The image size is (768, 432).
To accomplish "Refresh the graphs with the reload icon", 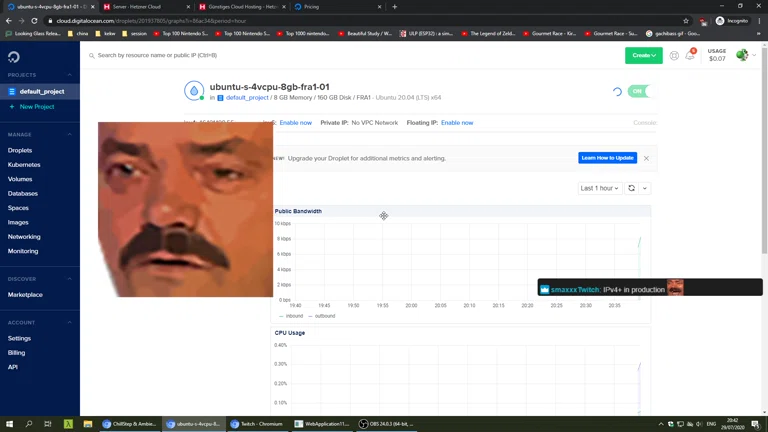I will click(x=631, y=188).
